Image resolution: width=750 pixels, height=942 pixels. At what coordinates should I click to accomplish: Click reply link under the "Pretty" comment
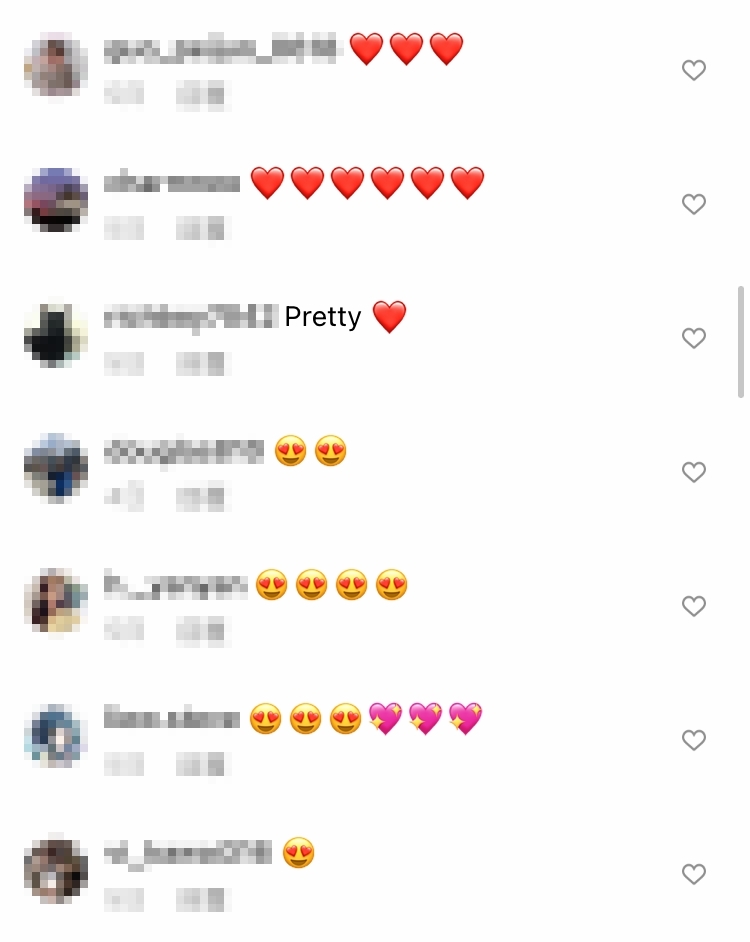coord(201,364)
